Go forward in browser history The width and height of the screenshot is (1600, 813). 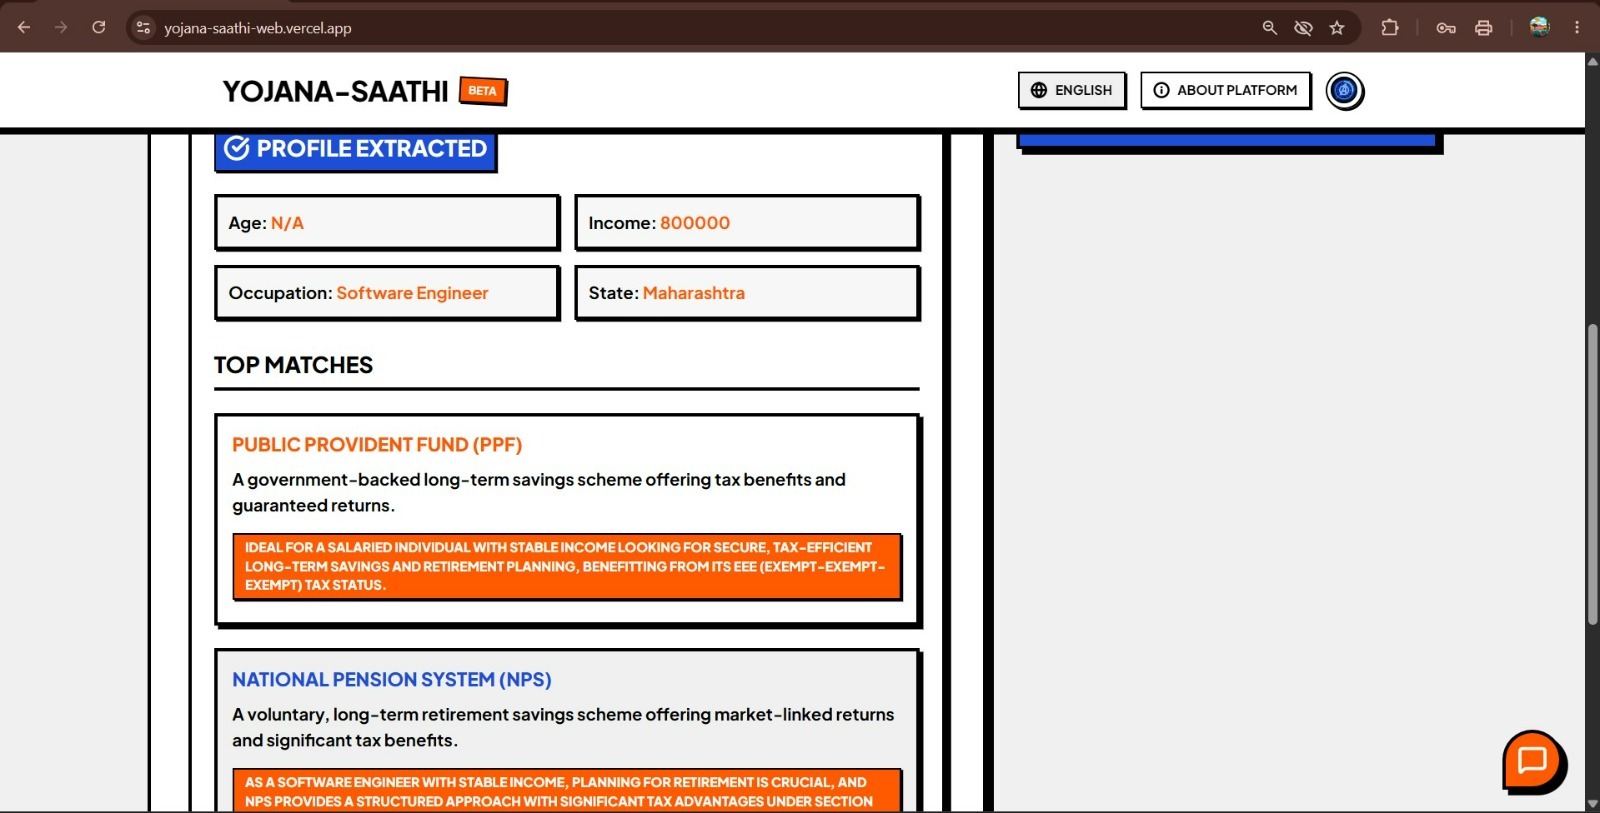click(x=61, y=28)
